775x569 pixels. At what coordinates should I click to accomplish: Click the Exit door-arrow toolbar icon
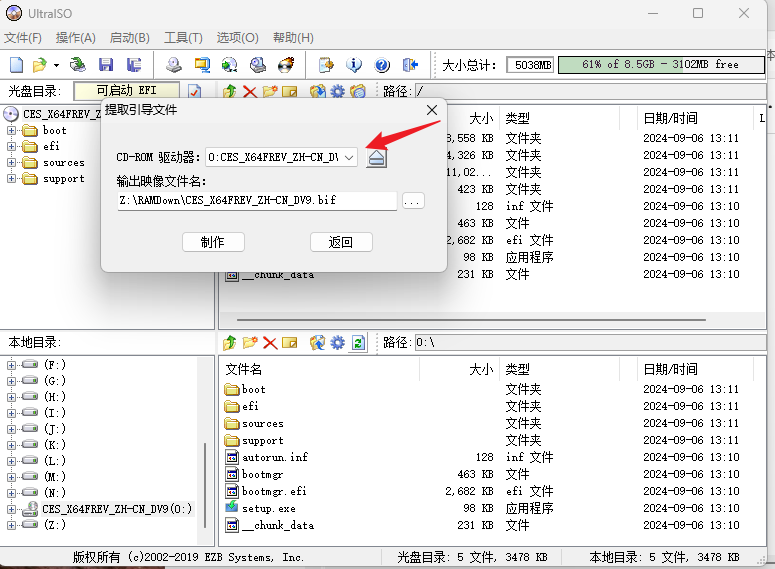(410, 65)
